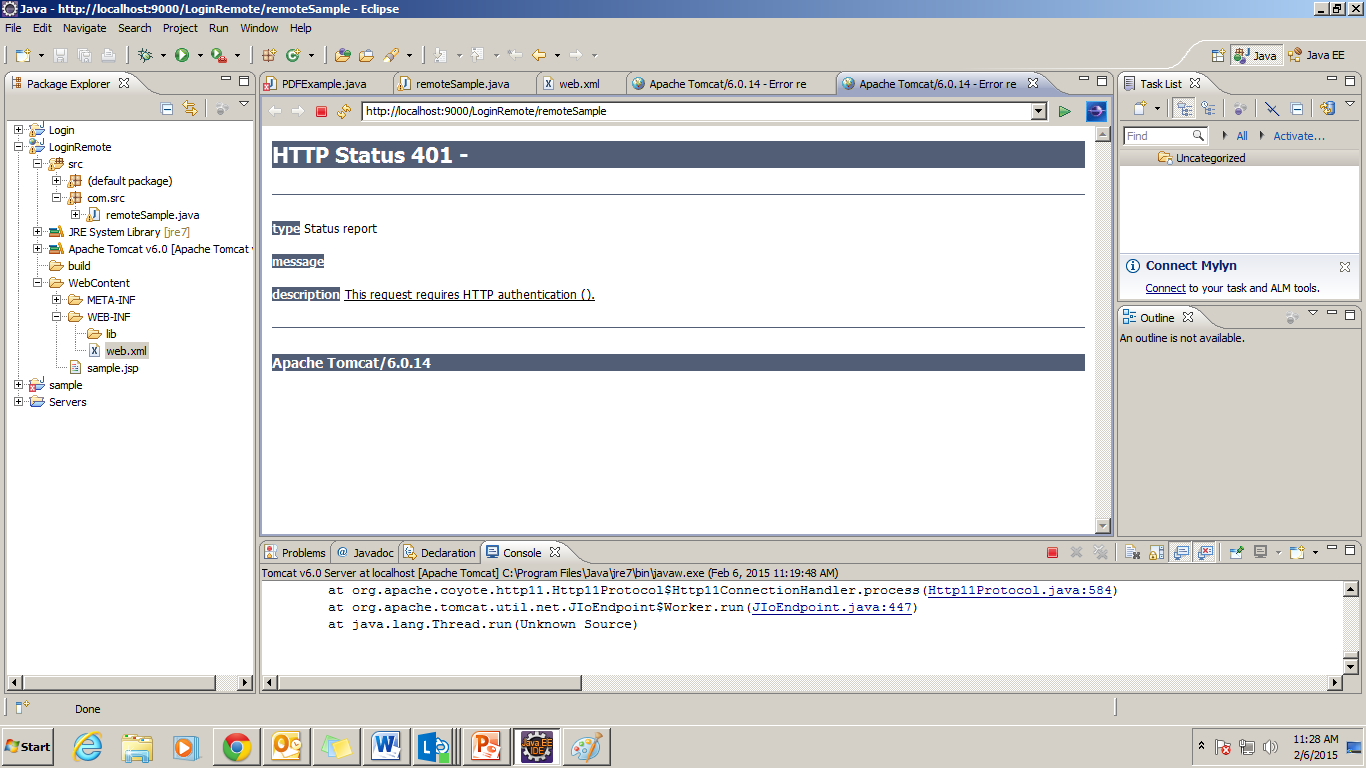Open the Window menu
Viewport: 1366px width, 768px height.
click(259, 28)
